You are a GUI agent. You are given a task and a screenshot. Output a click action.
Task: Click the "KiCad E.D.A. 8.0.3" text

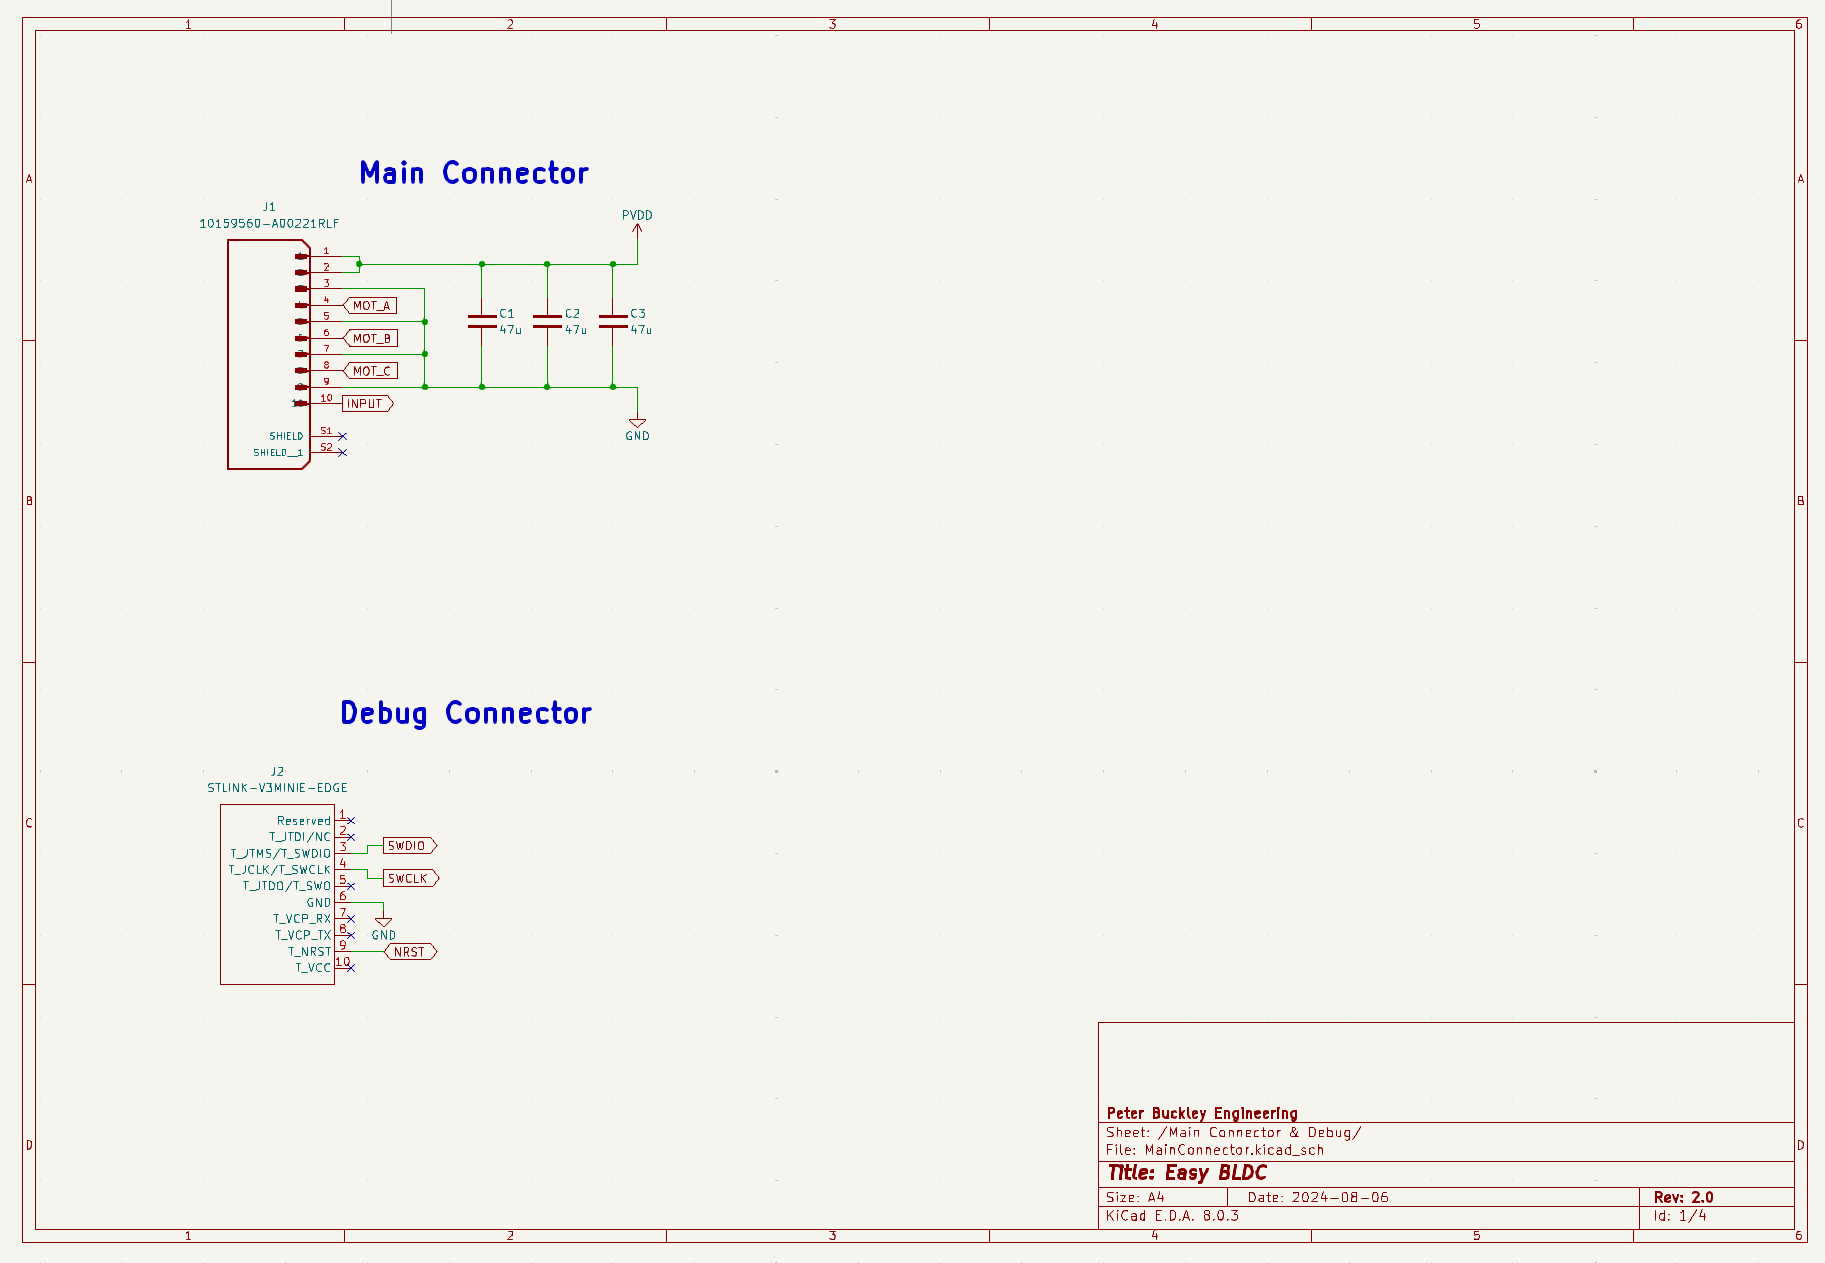click(1172, 1216)
